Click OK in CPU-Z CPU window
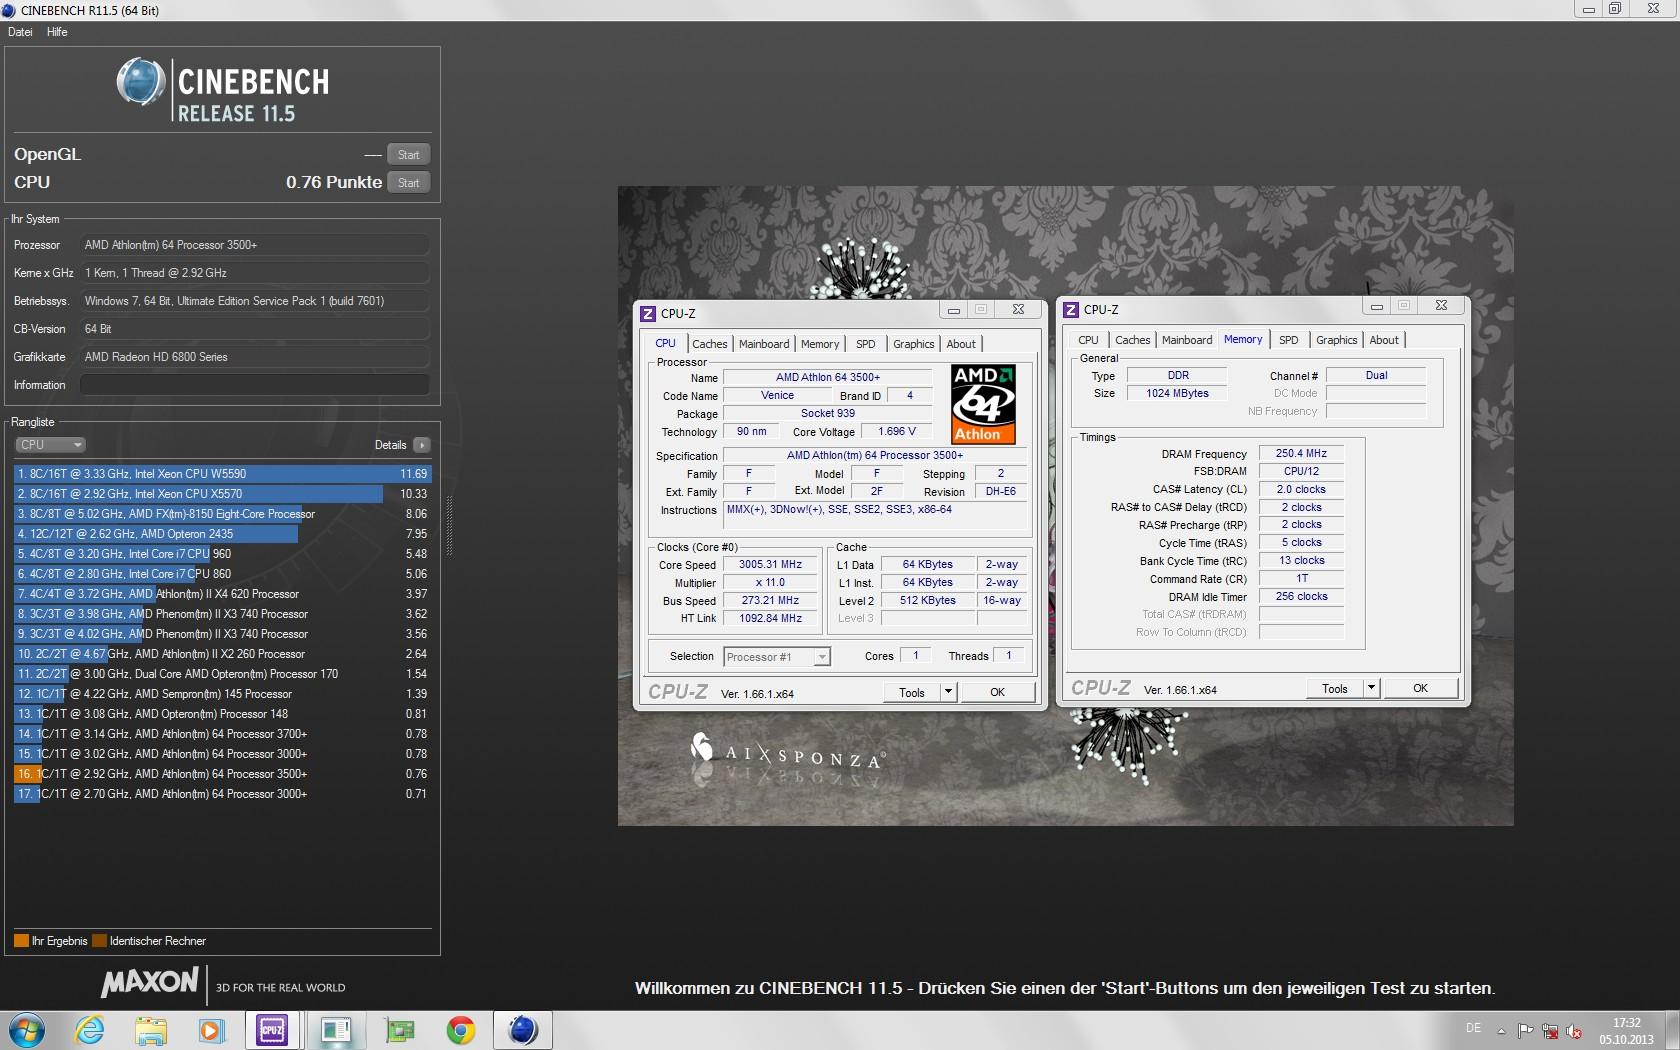 997,692
